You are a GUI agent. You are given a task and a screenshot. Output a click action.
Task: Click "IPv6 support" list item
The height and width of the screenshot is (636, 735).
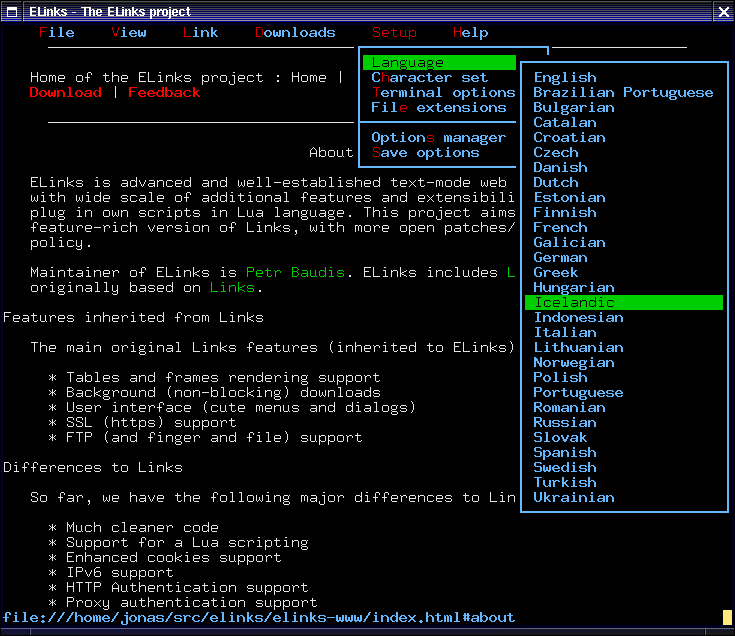(120, 572)
